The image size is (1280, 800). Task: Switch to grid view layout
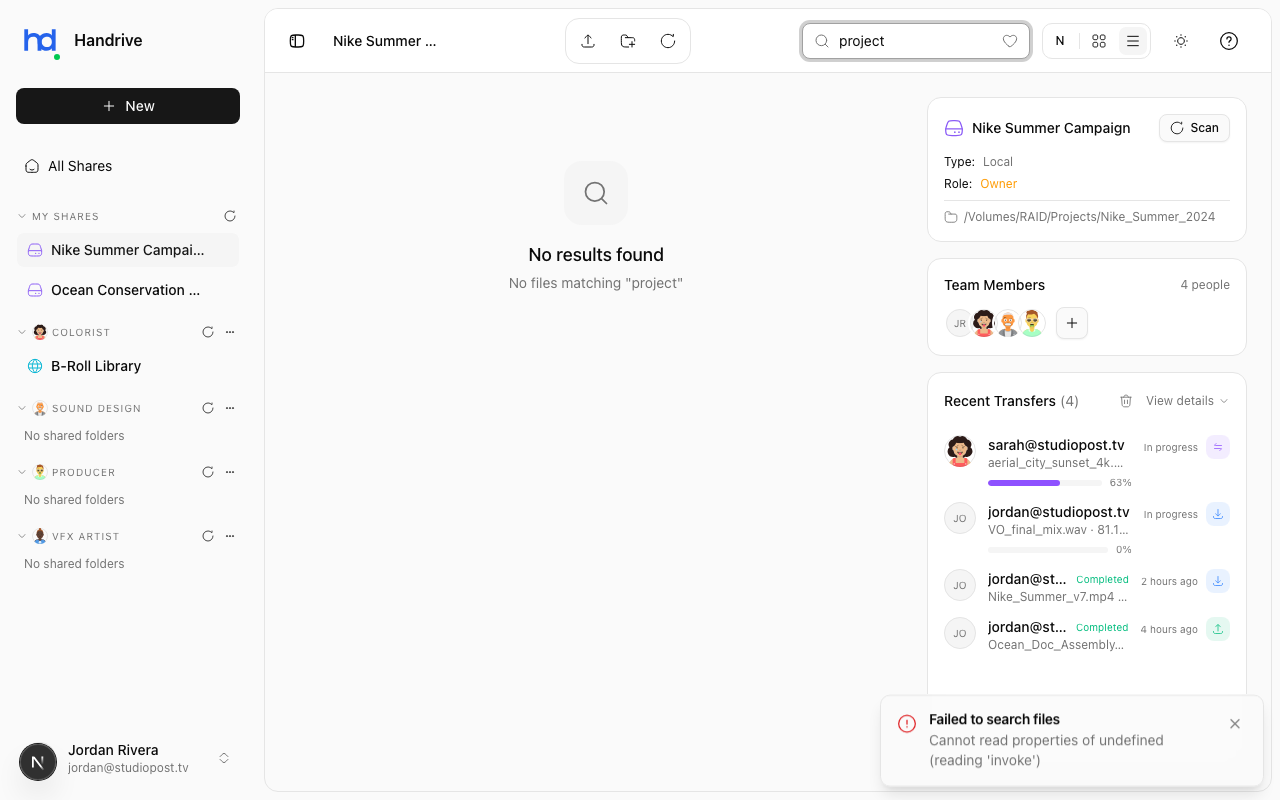click(1098, 41)
